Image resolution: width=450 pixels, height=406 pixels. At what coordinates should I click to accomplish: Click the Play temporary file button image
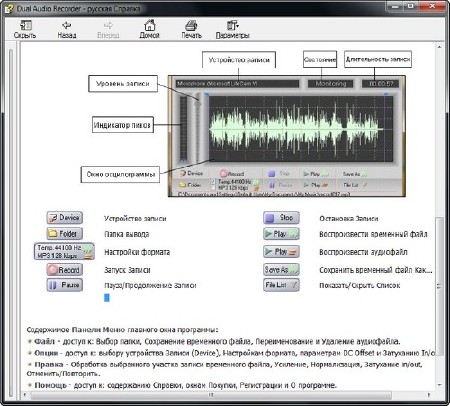(x=281, y=234)
